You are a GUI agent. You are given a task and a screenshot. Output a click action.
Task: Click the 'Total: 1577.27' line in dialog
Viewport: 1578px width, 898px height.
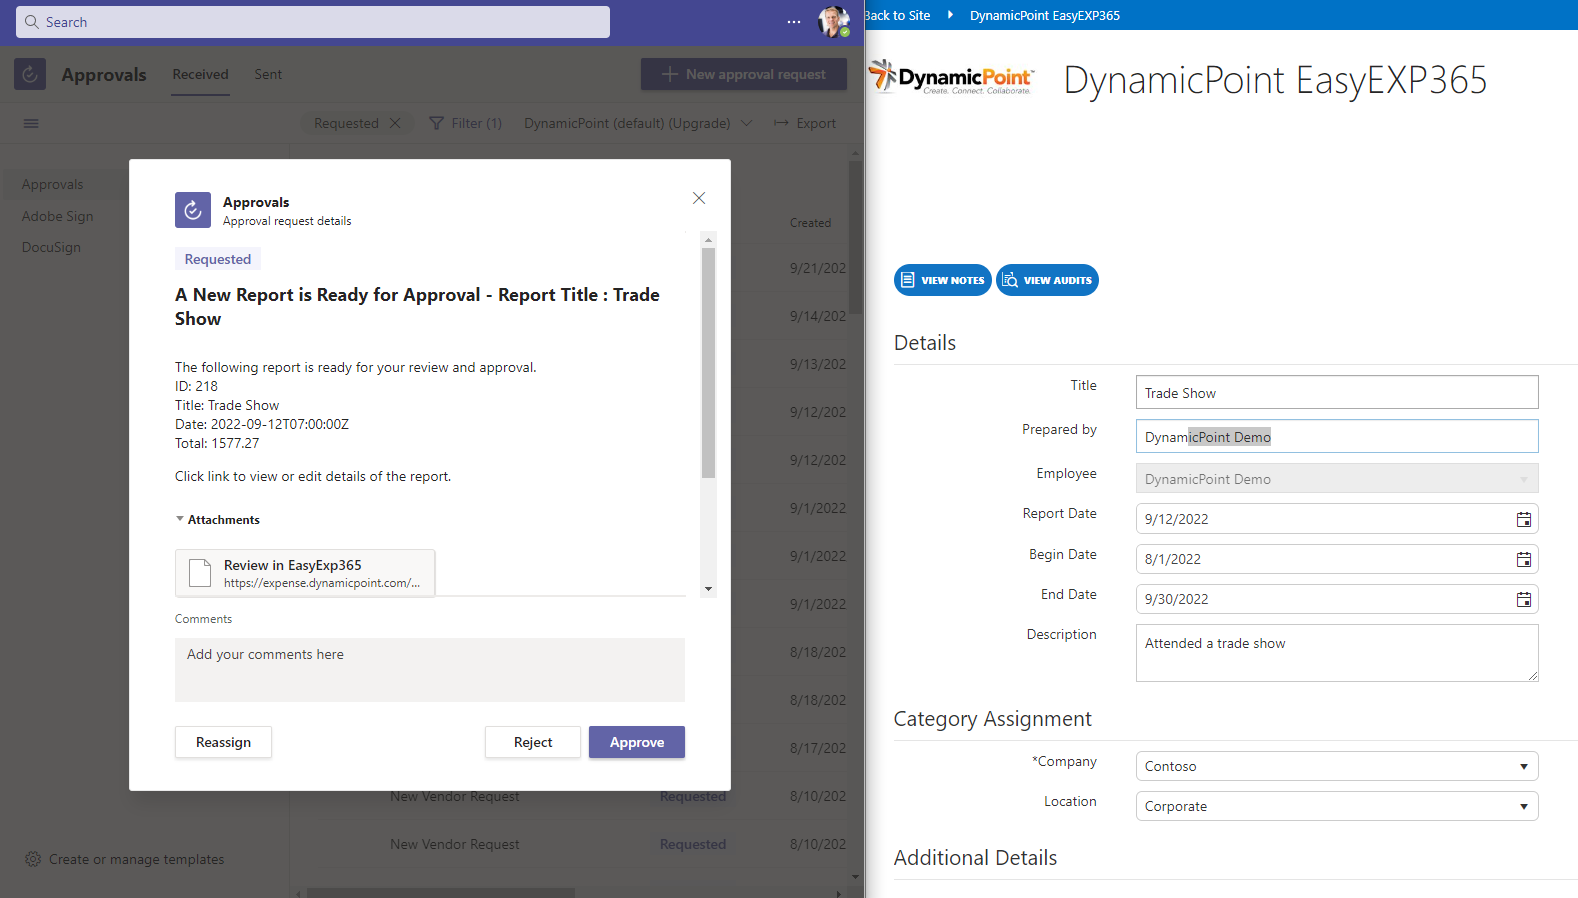(x=217, y=443)
